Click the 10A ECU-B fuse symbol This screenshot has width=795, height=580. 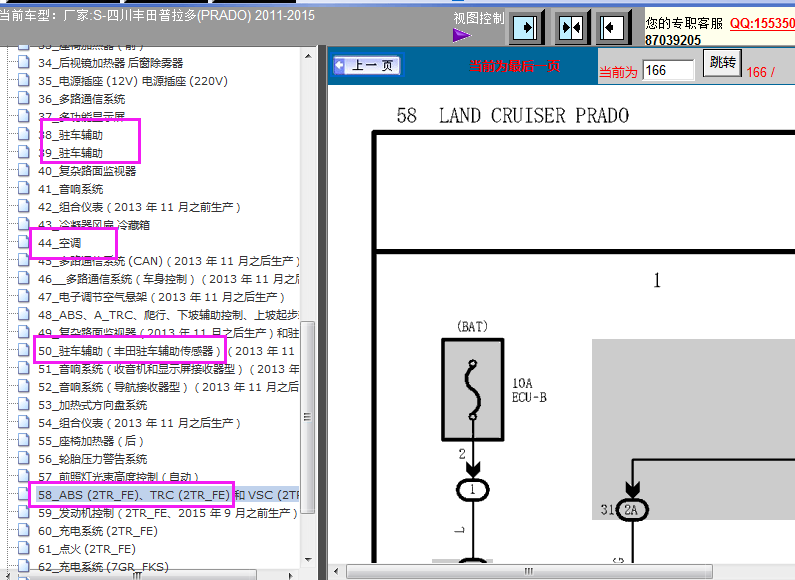click(x=473, y=389)
